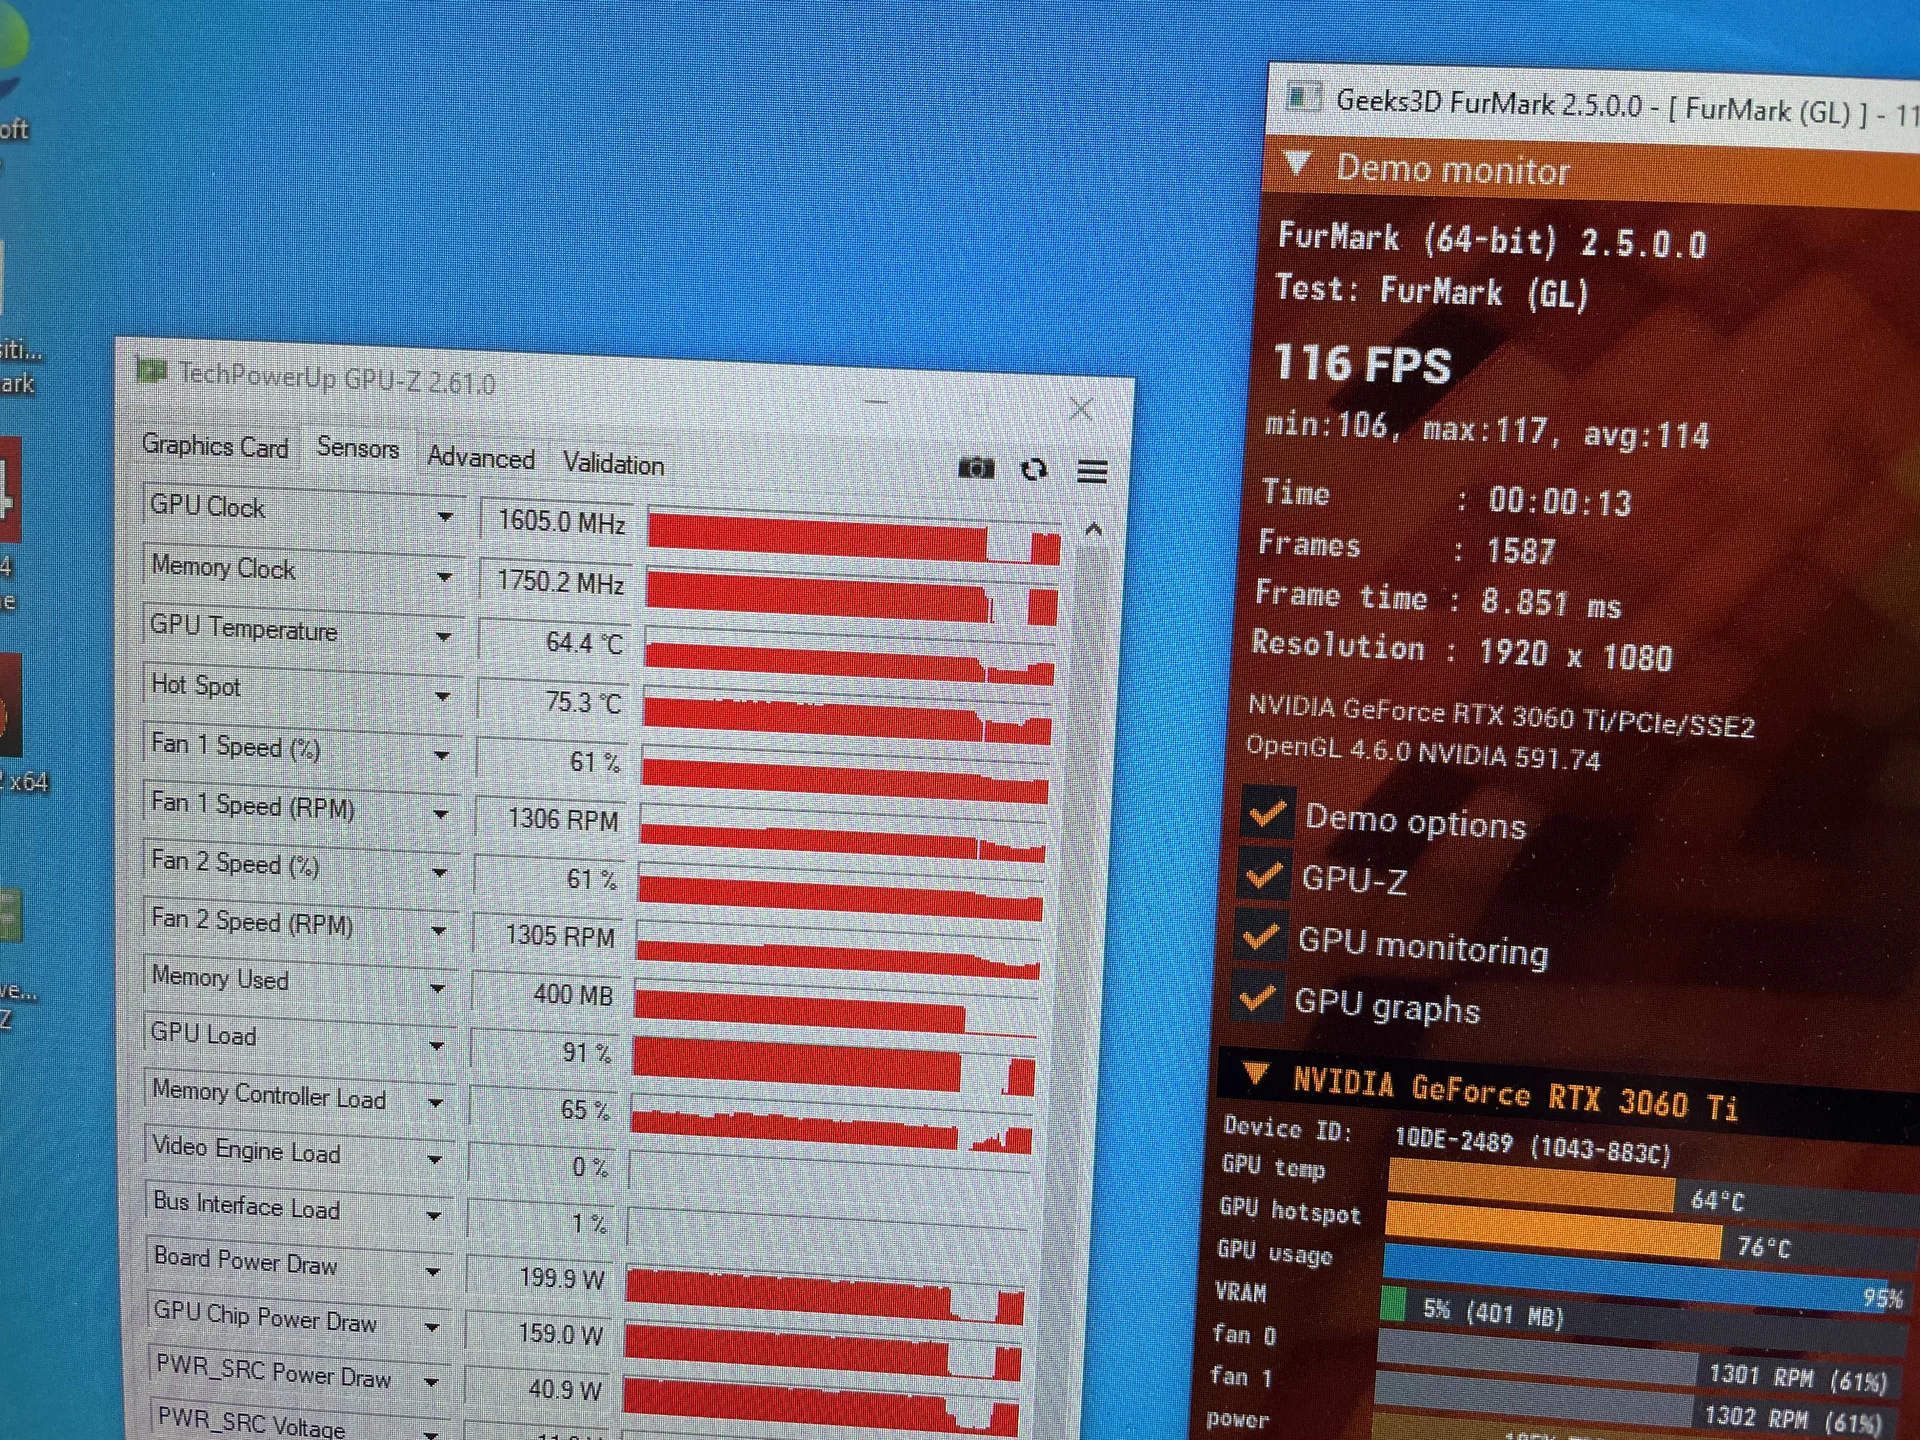Open the Fan 1 Speed (%) dropdown

coord(441,756)
